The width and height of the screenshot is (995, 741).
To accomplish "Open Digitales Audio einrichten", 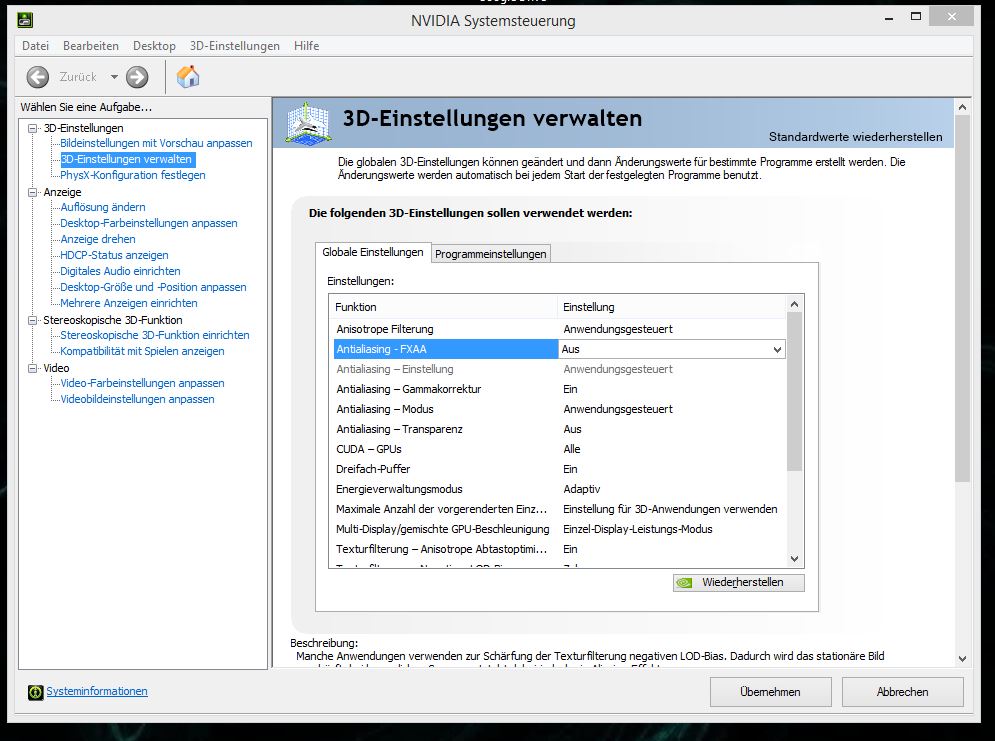I will [x=120, y=271].
